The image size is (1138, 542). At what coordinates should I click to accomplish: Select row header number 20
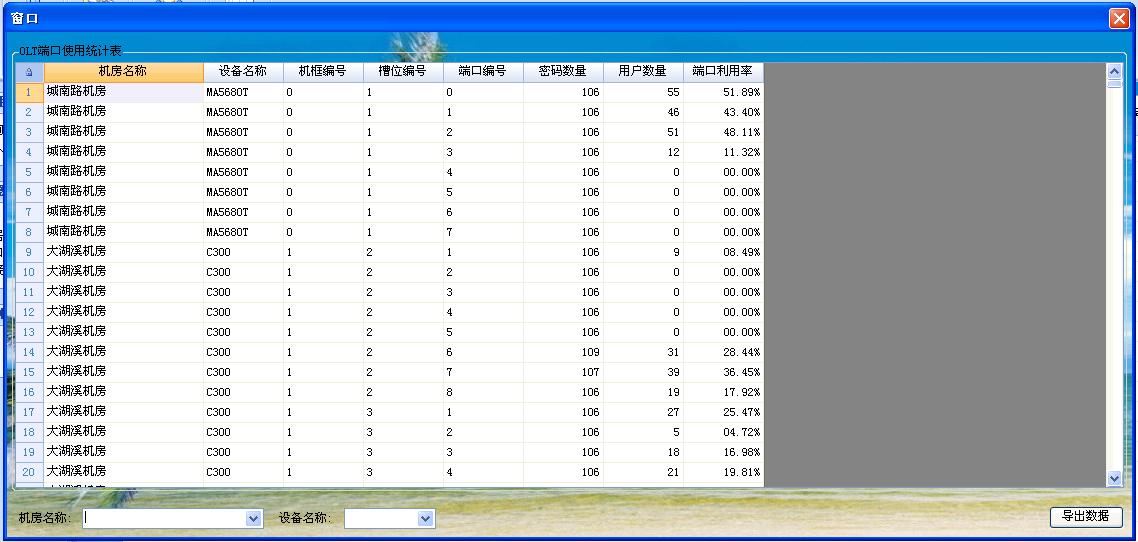pos(29,472)
